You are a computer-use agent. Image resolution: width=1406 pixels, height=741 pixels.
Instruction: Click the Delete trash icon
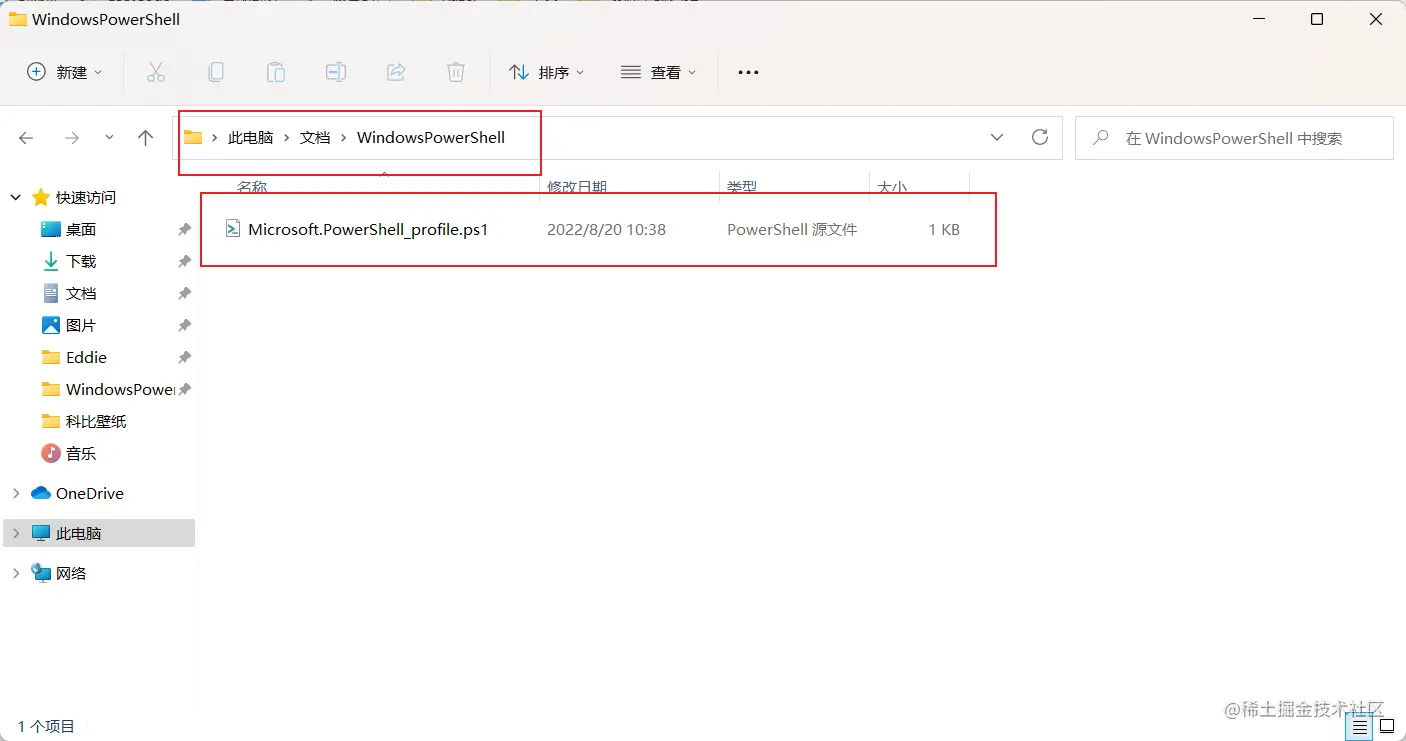pyautogui.click(x=455, y=72)
